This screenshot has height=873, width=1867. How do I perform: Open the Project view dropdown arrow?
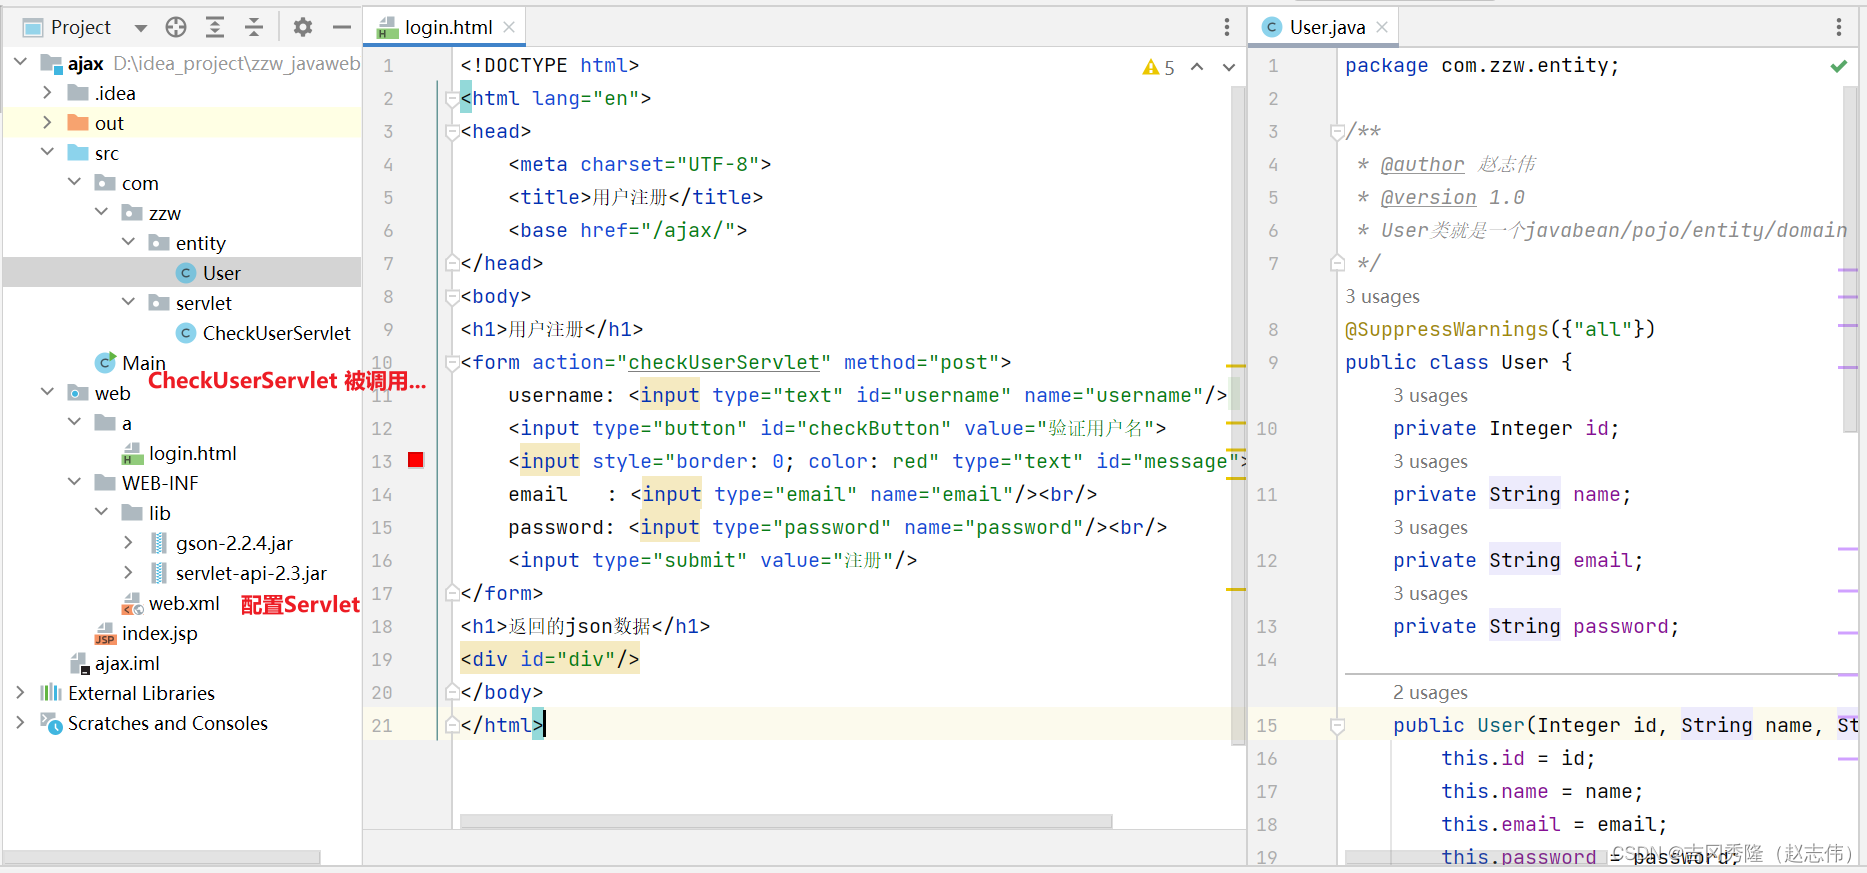point(140,28)
